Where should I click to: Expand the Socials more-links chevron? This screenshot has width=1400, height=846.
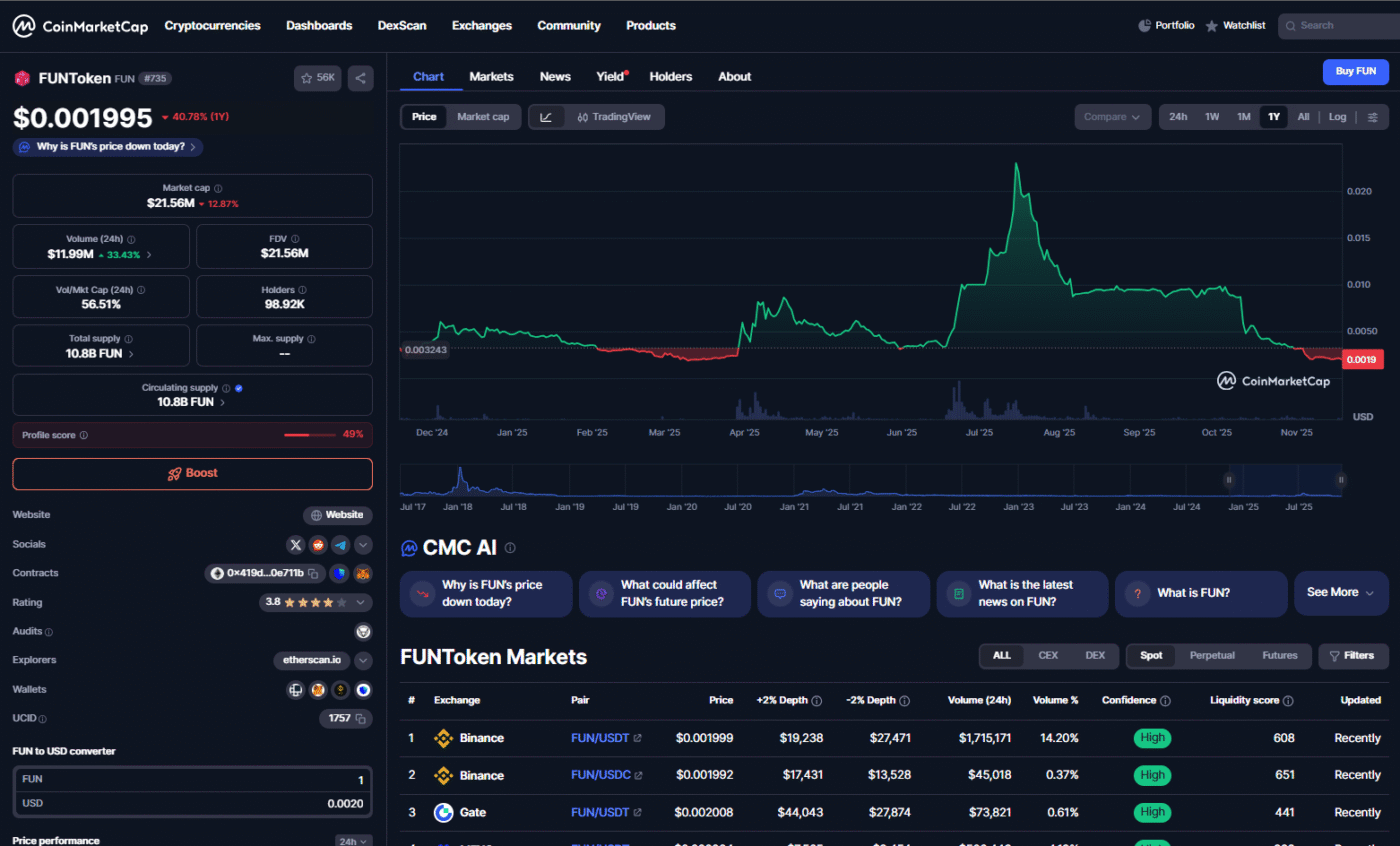(x=363, y=545)
